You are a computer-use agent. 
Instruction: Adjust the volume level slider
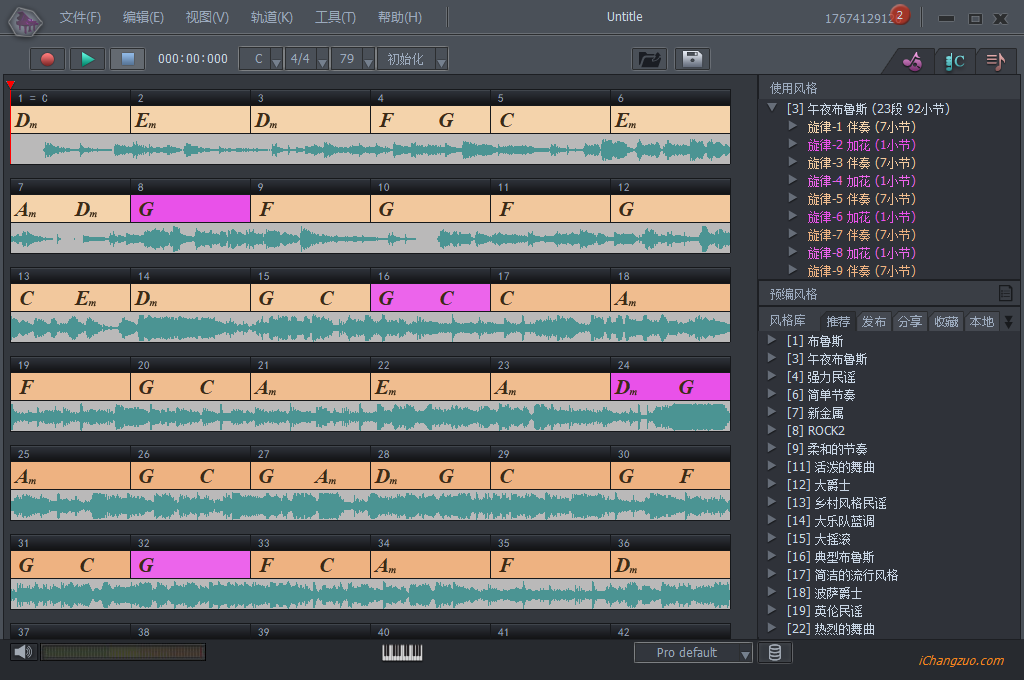pos(123,652)
